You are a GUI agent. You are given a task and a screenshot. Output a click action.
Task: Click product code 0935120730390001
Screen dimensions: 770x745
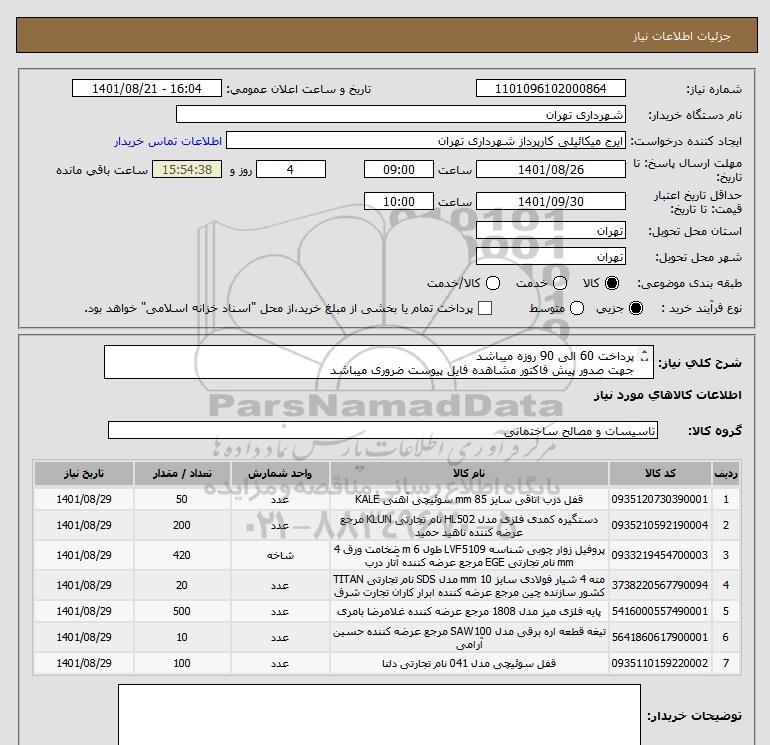[660, 499]
